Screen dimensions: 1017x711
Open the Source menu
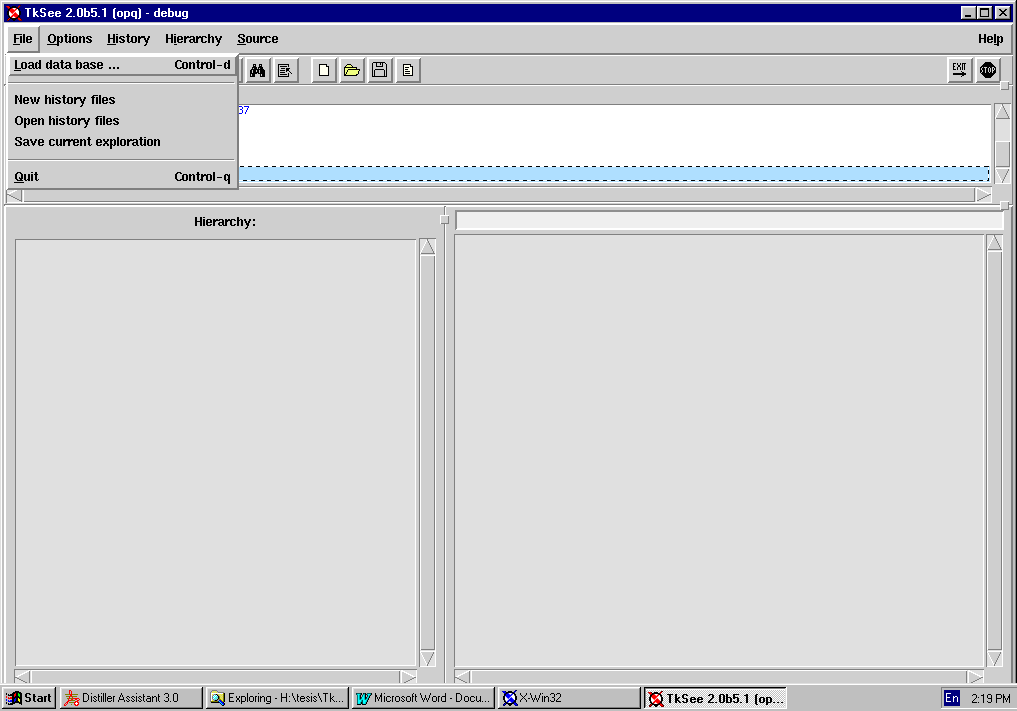pos(257,39)
